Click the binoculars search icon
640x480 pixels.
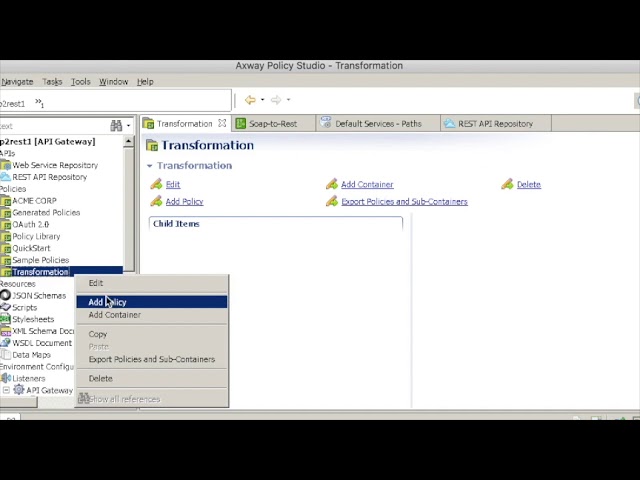pyautogui.click(x=116, y=126)
